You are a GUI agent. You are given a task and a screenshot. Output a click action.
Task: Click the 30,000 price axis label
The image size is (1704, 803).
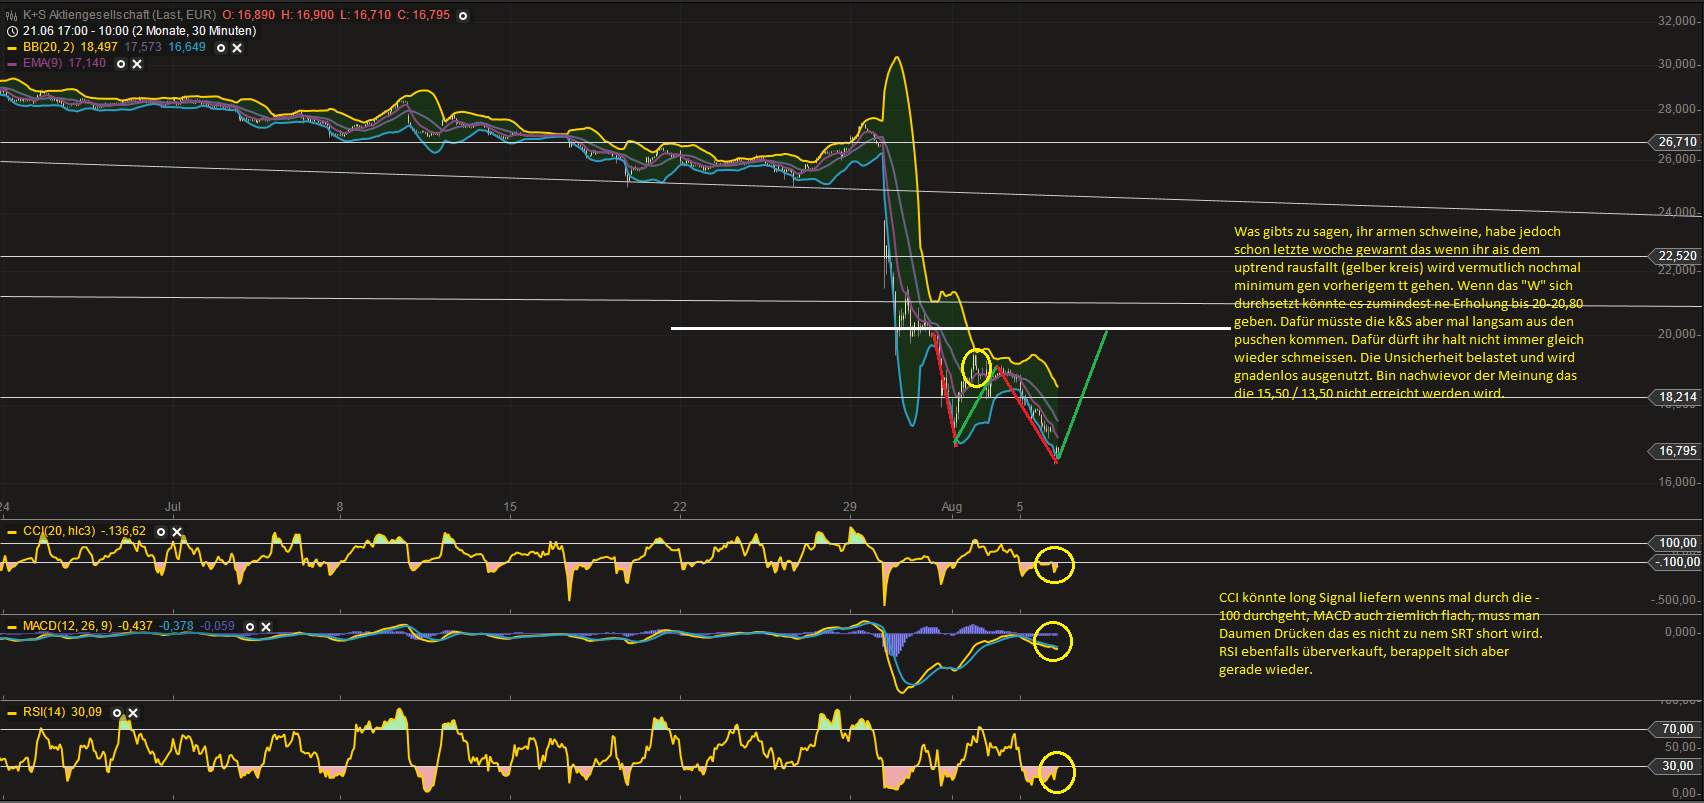[x=1676, y=64]
